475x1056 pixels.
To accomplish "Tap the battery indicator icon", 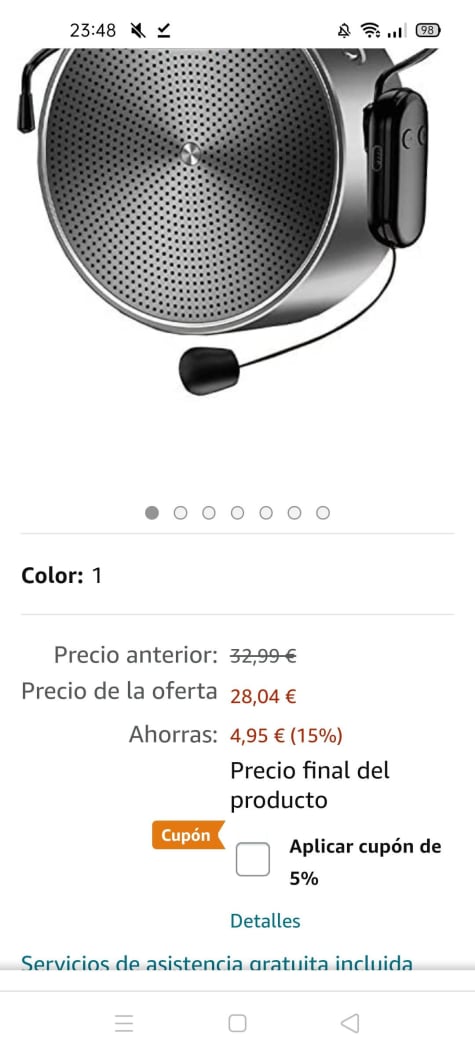I will point(428,30).
